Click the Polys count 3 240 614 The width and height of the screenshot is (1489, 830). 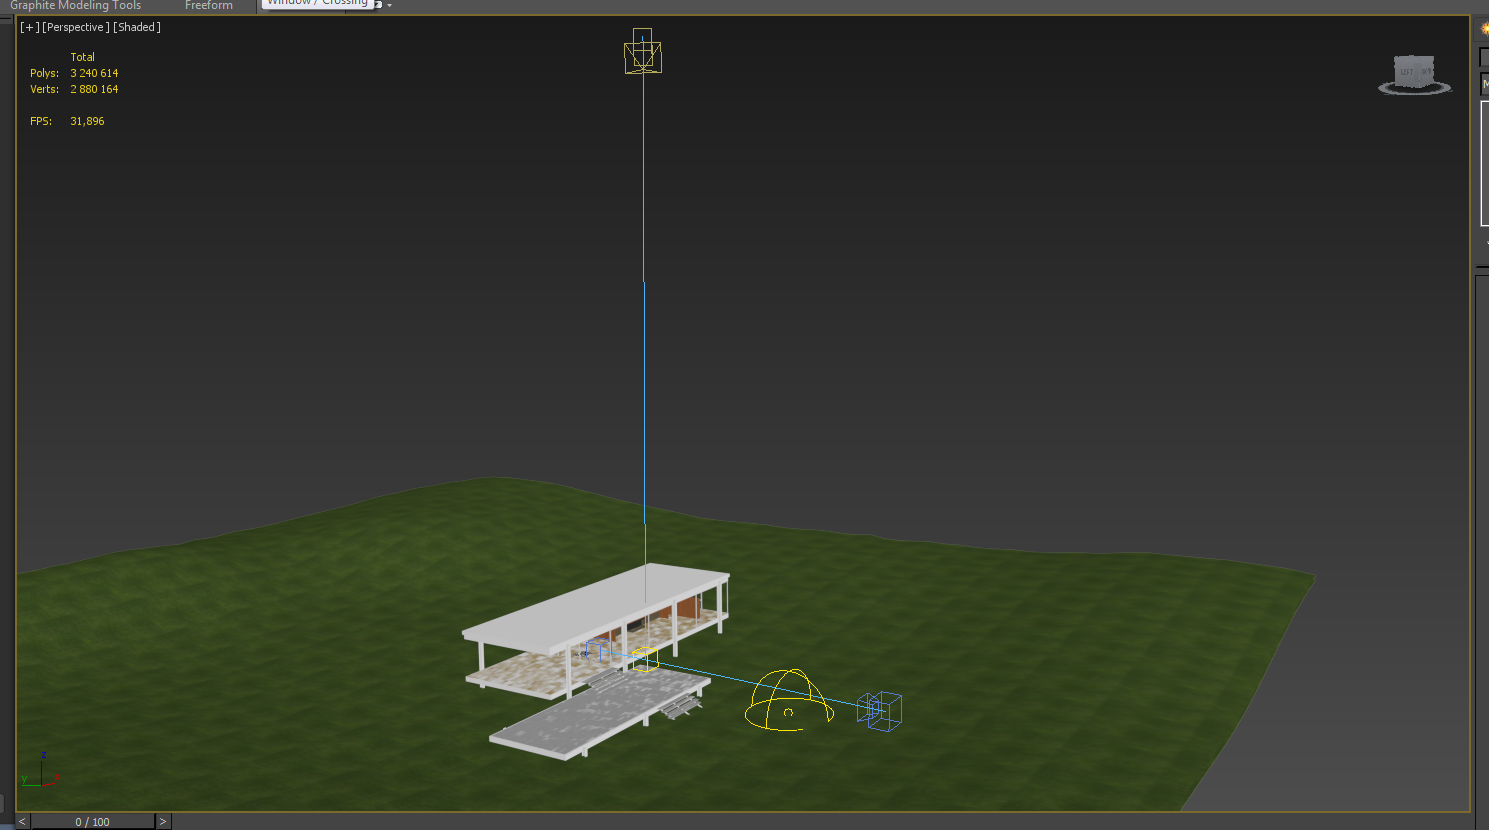click(x=94, y=73)
